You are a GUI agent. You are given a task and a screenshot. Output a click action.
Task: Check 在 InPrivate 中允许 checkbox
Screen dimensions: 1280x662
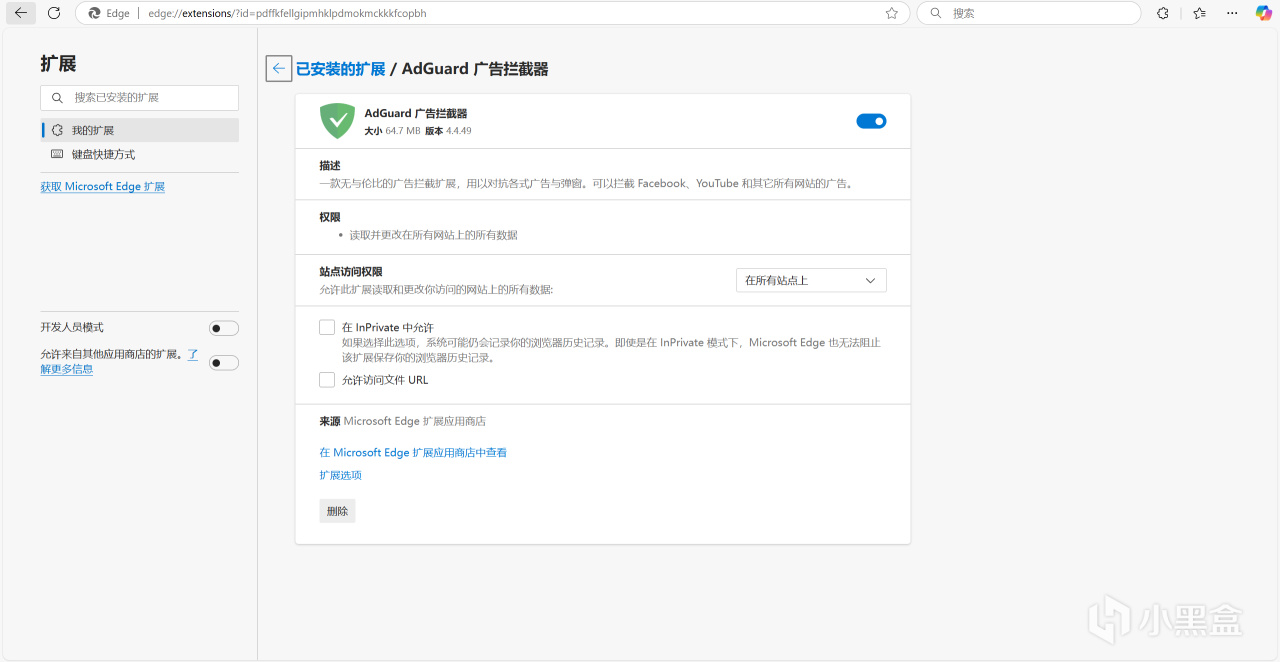coord(327,327)
